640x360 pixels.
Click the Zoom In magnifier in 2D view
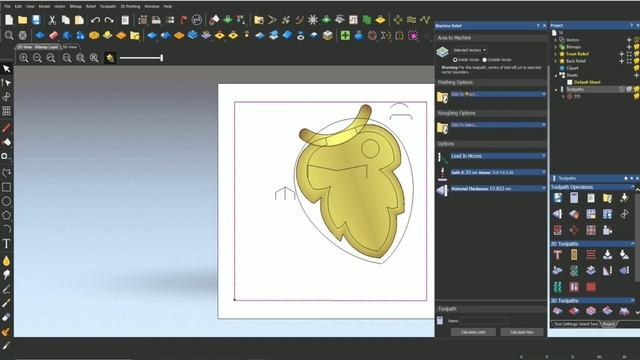click(24, 58)
